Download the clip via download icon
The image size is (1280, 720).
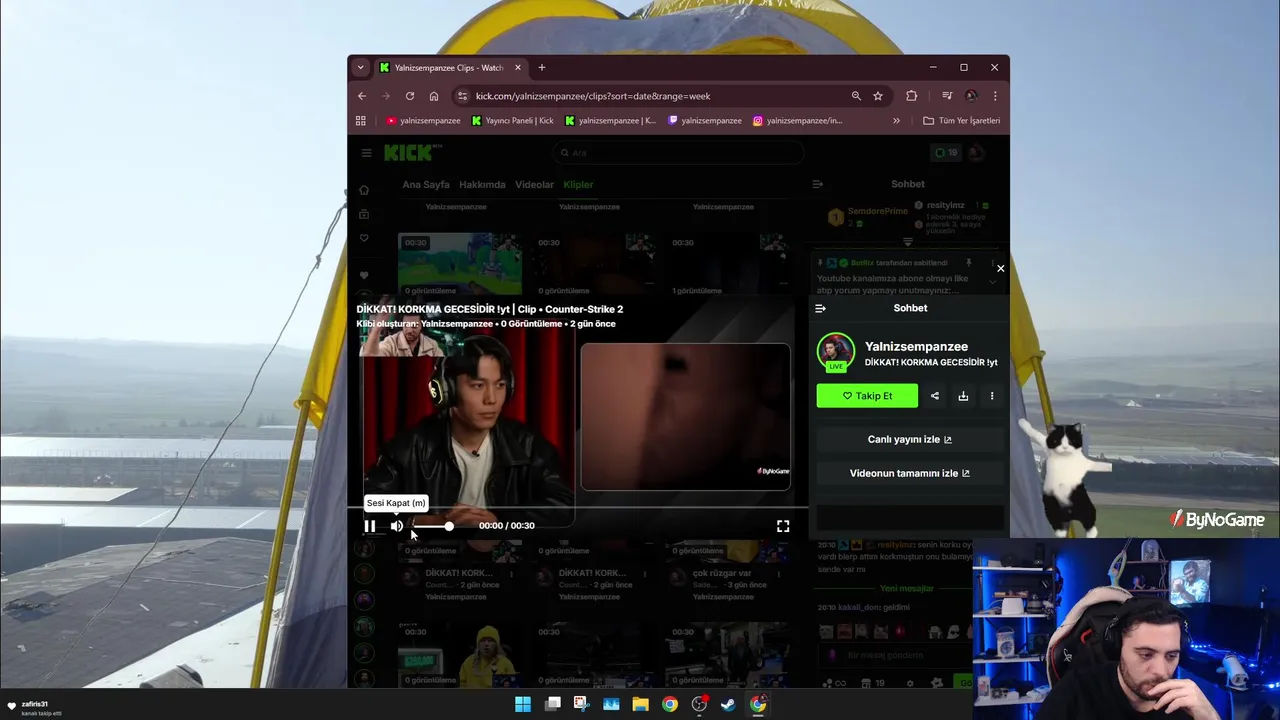963,396
